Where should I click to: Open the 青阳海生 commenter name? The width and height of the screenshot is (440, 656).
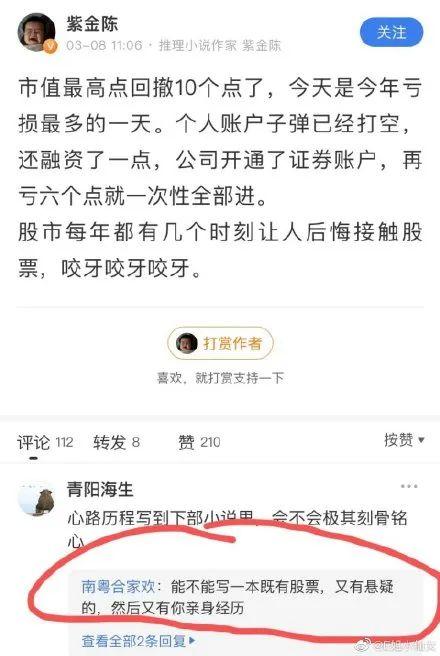point(100,489)
